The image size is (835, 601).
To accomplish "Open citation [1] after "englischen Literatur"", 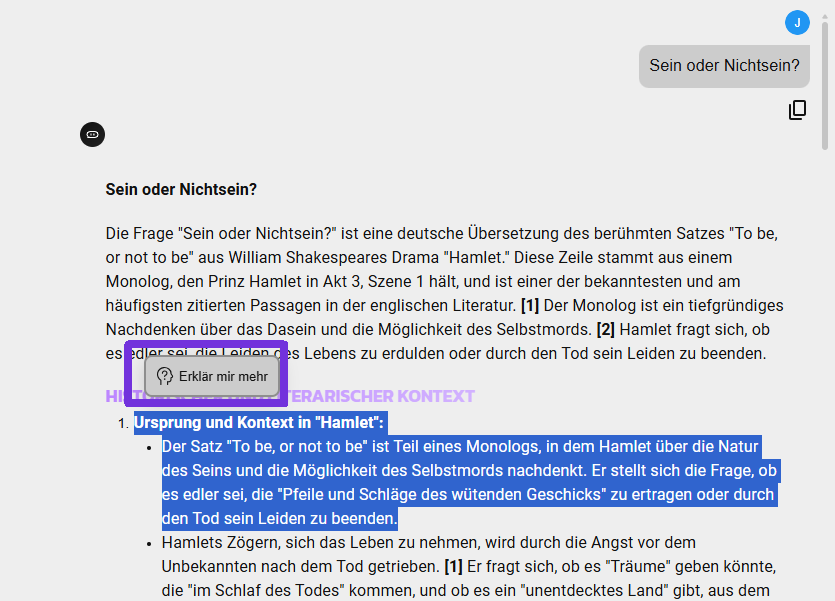I will coord(530,305).
